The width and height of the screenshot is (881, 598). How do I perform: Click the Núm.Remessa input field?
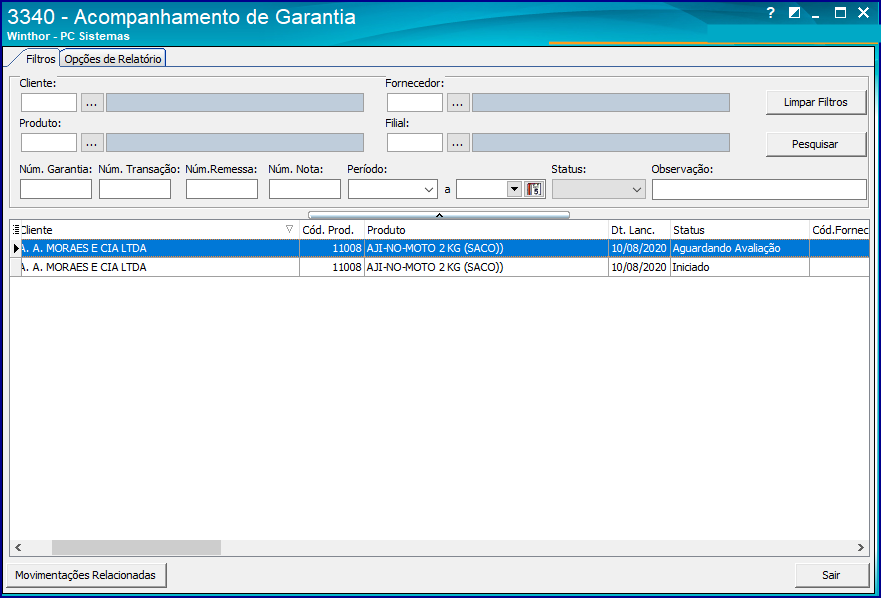coord(222,189)
